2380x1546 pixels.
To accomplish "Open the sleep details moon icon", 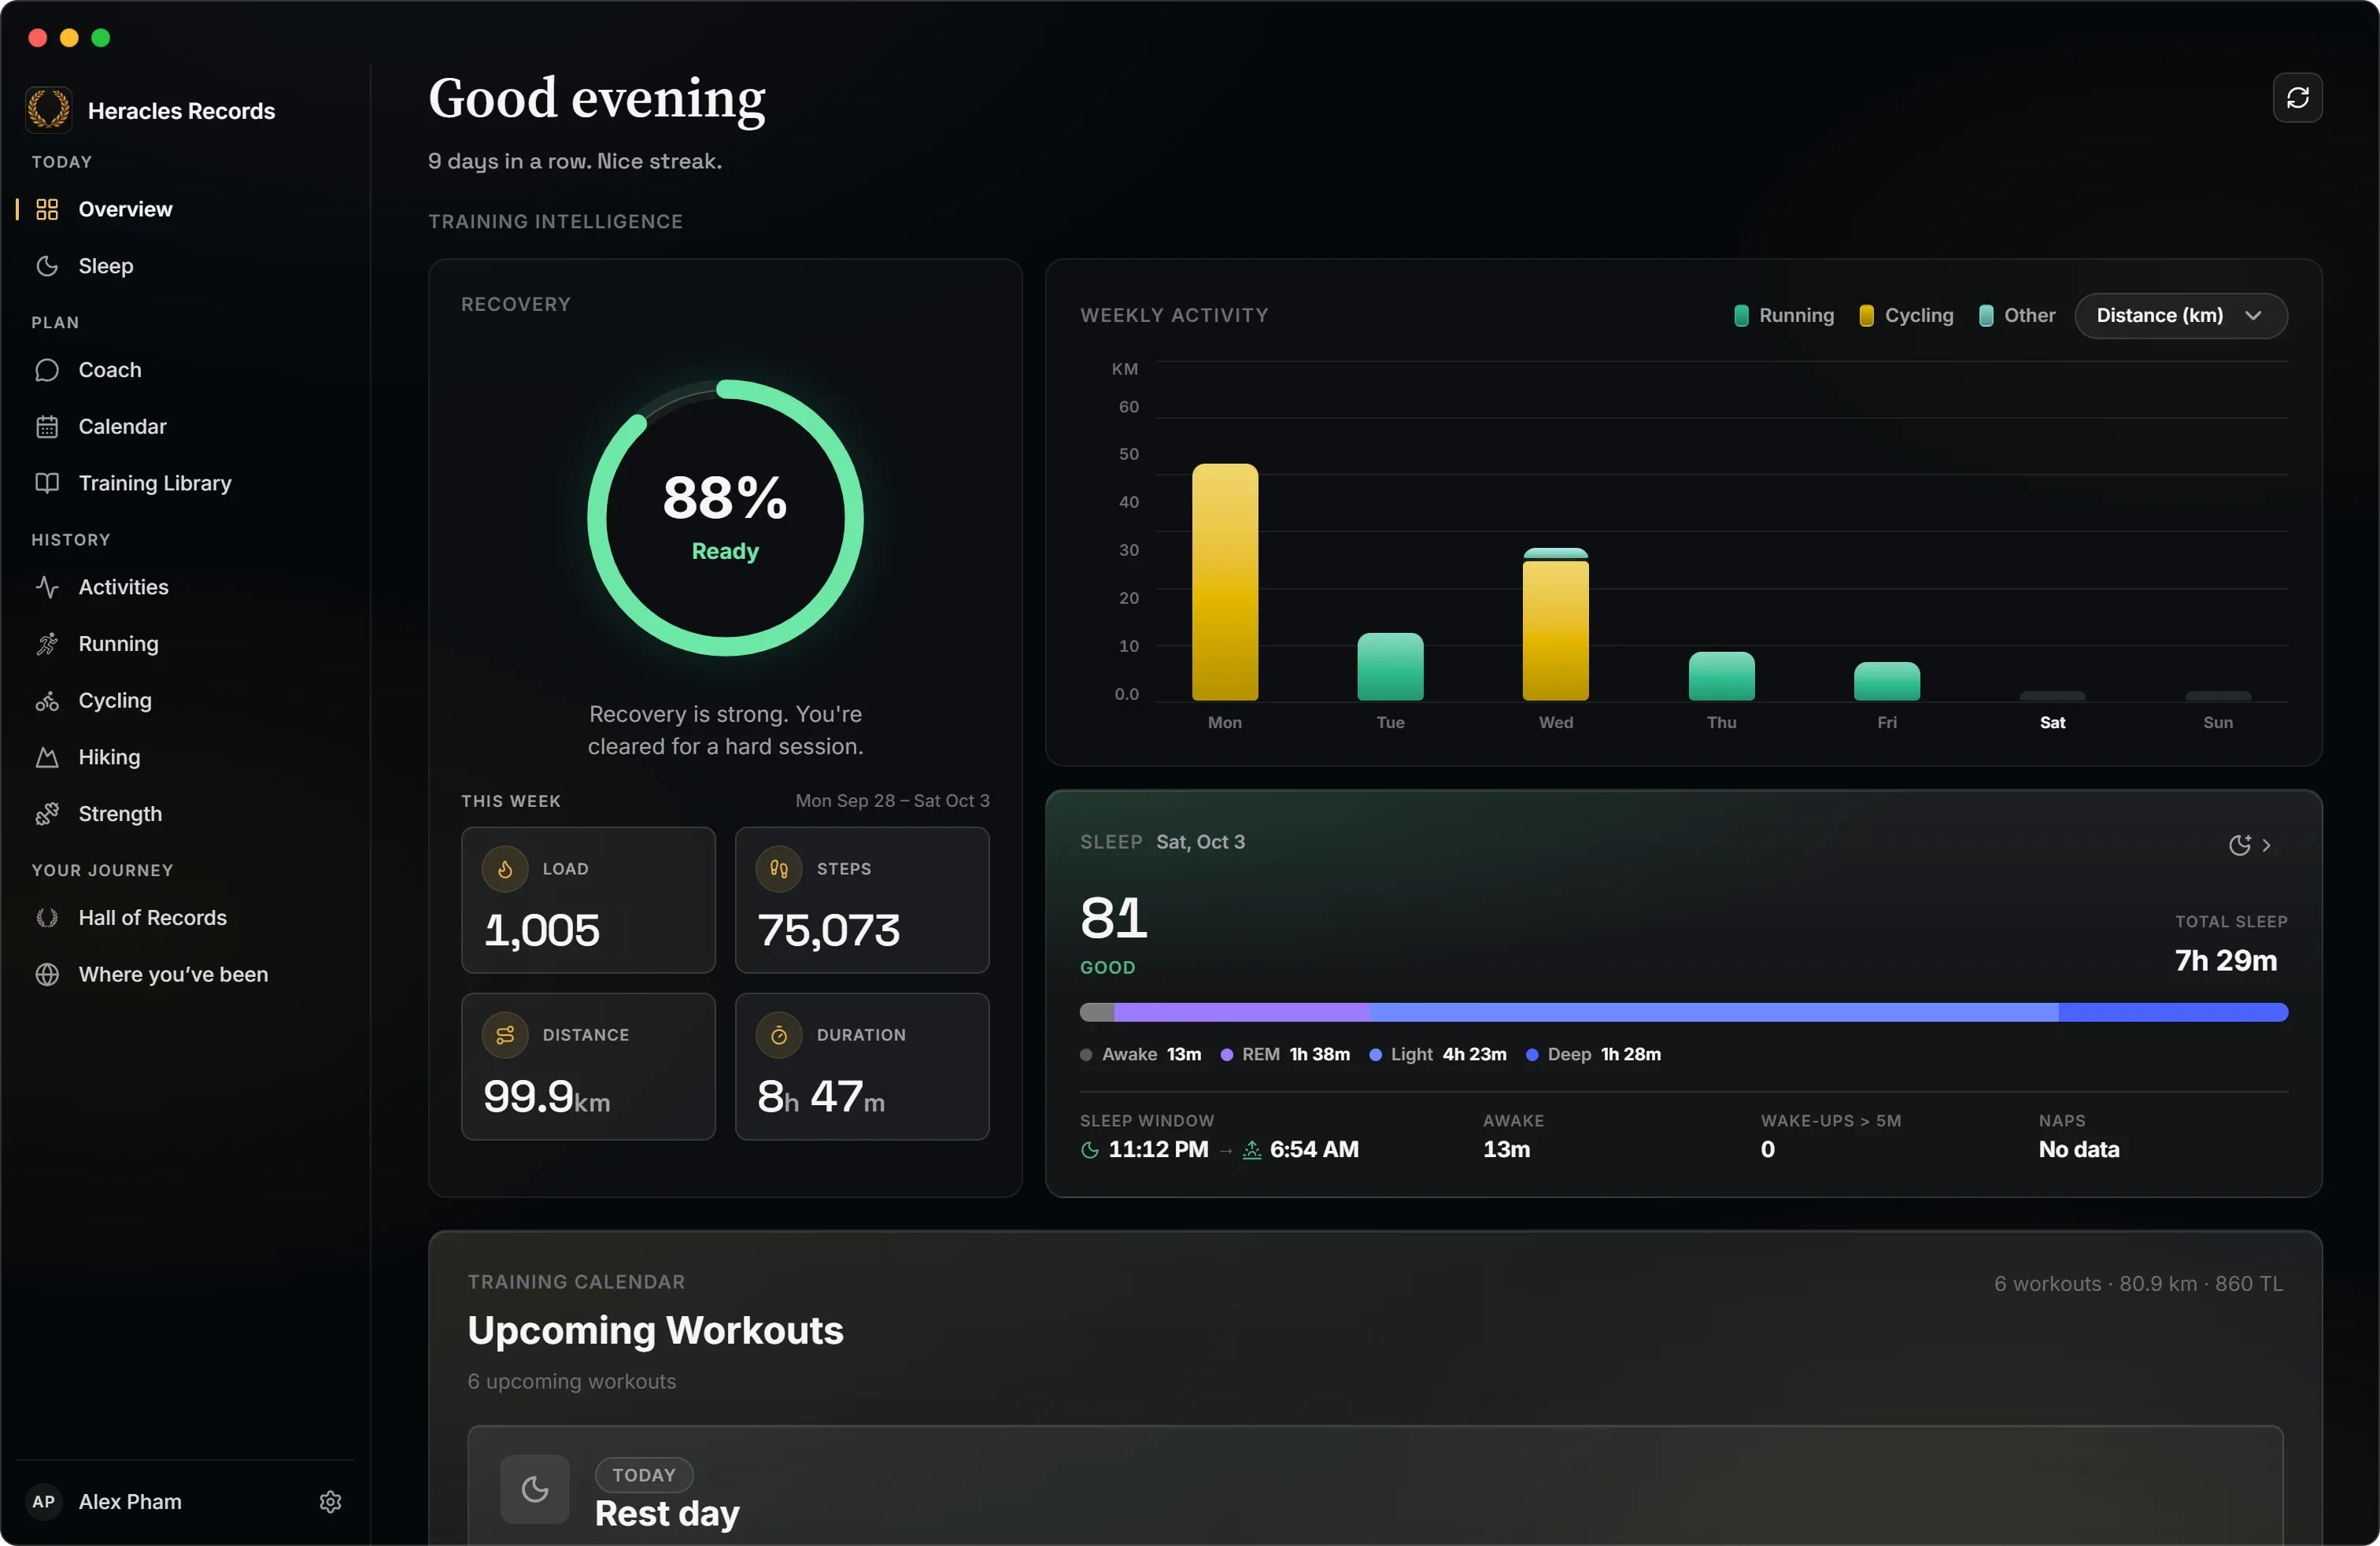I will 2239,844.
